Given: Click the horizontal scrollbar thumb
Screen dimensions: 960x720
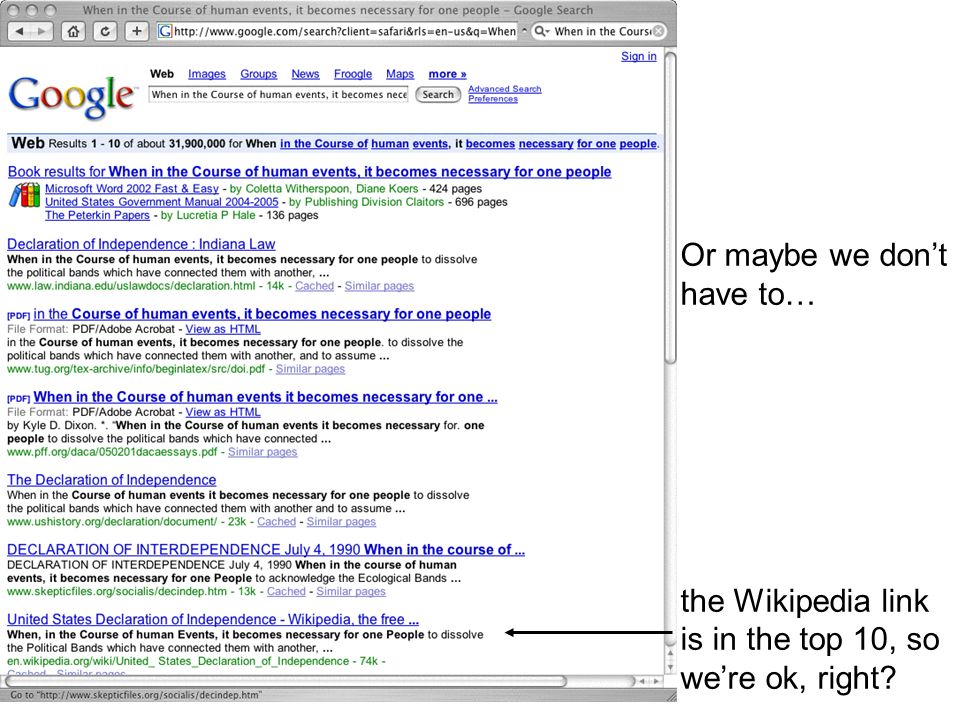Looking at the screenshot, I should tap(286, 681).
